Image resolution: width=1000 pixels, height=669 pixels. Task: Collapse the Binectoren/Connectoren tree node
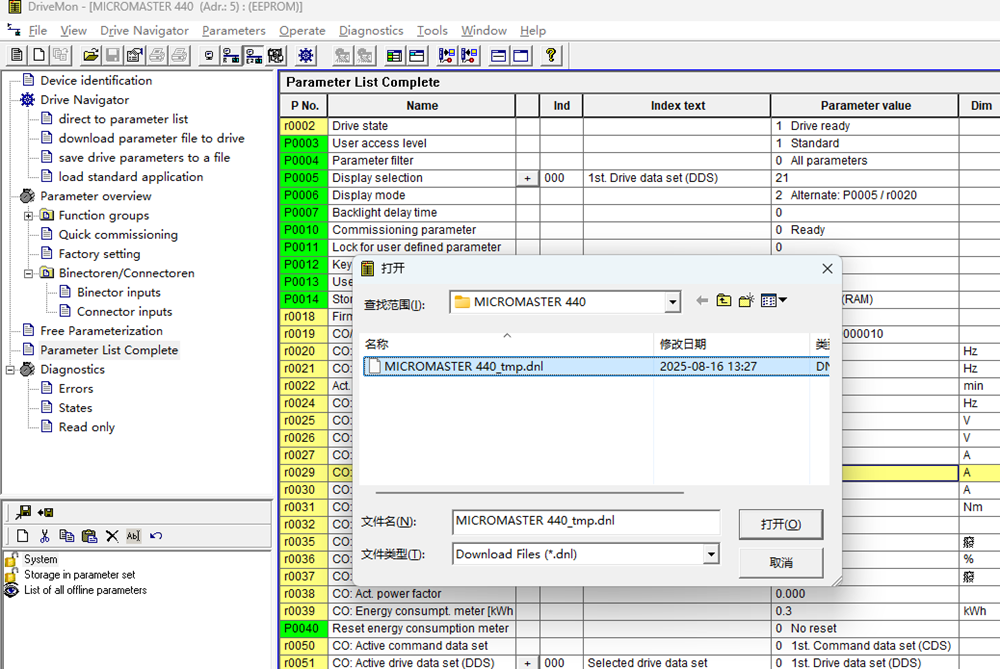(29, 273)
